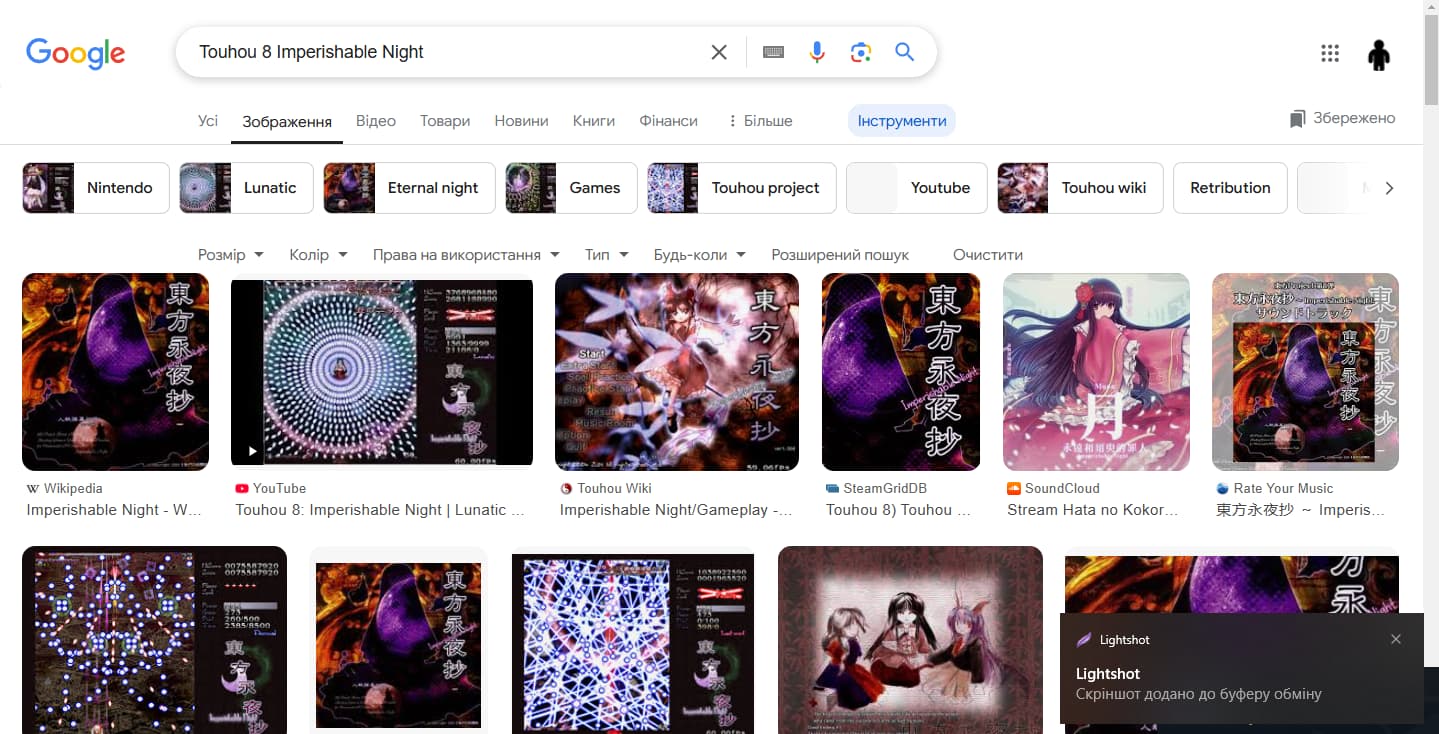
Task: Open the Тип type filter dropdown
Action: [607, 255]
